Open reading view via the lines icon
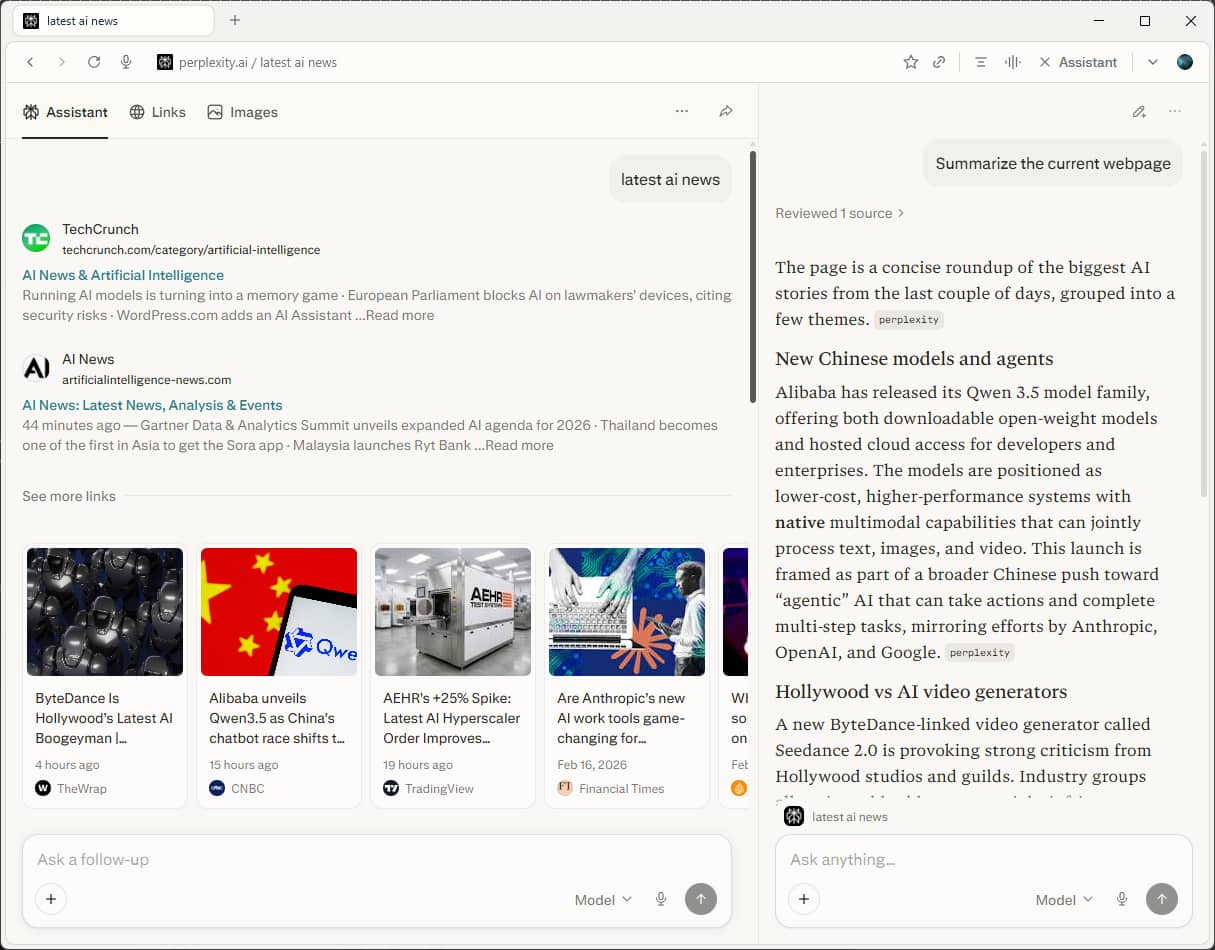 pos(980,61)
